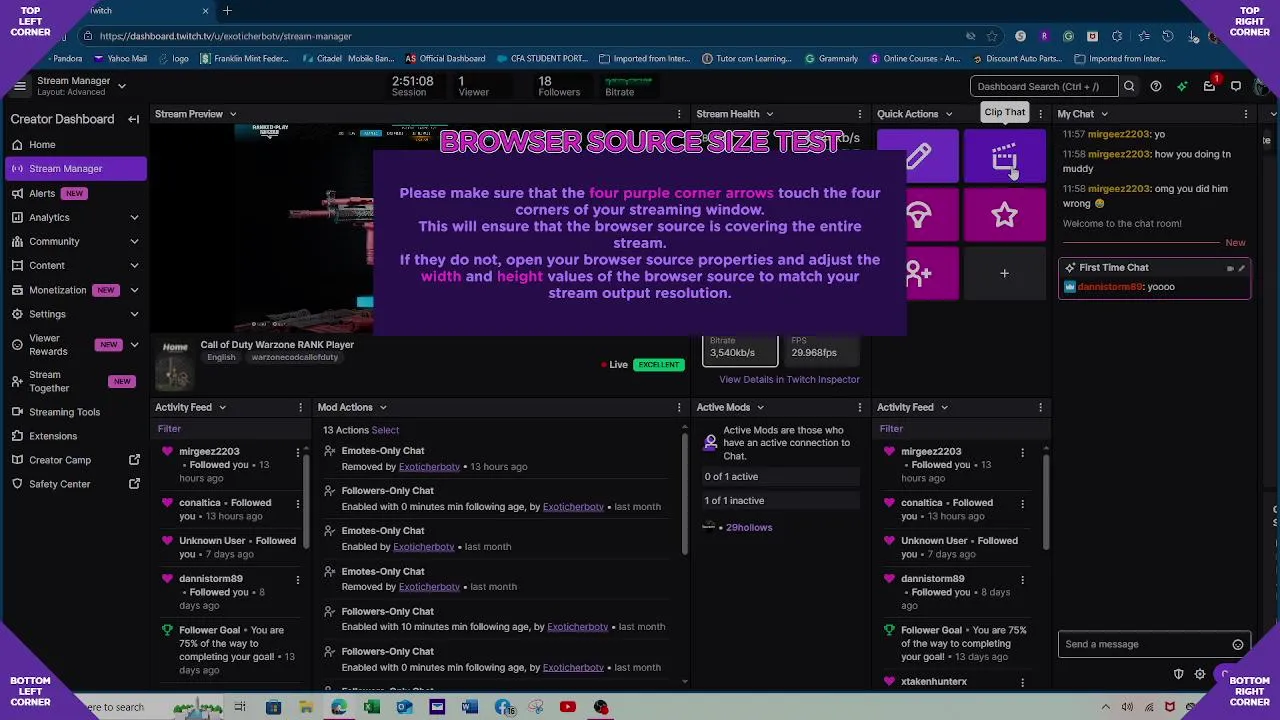Click the star quick action tile
Image resolution: width=1280 pixels, height=720 pixels.
click(1004, 215)
